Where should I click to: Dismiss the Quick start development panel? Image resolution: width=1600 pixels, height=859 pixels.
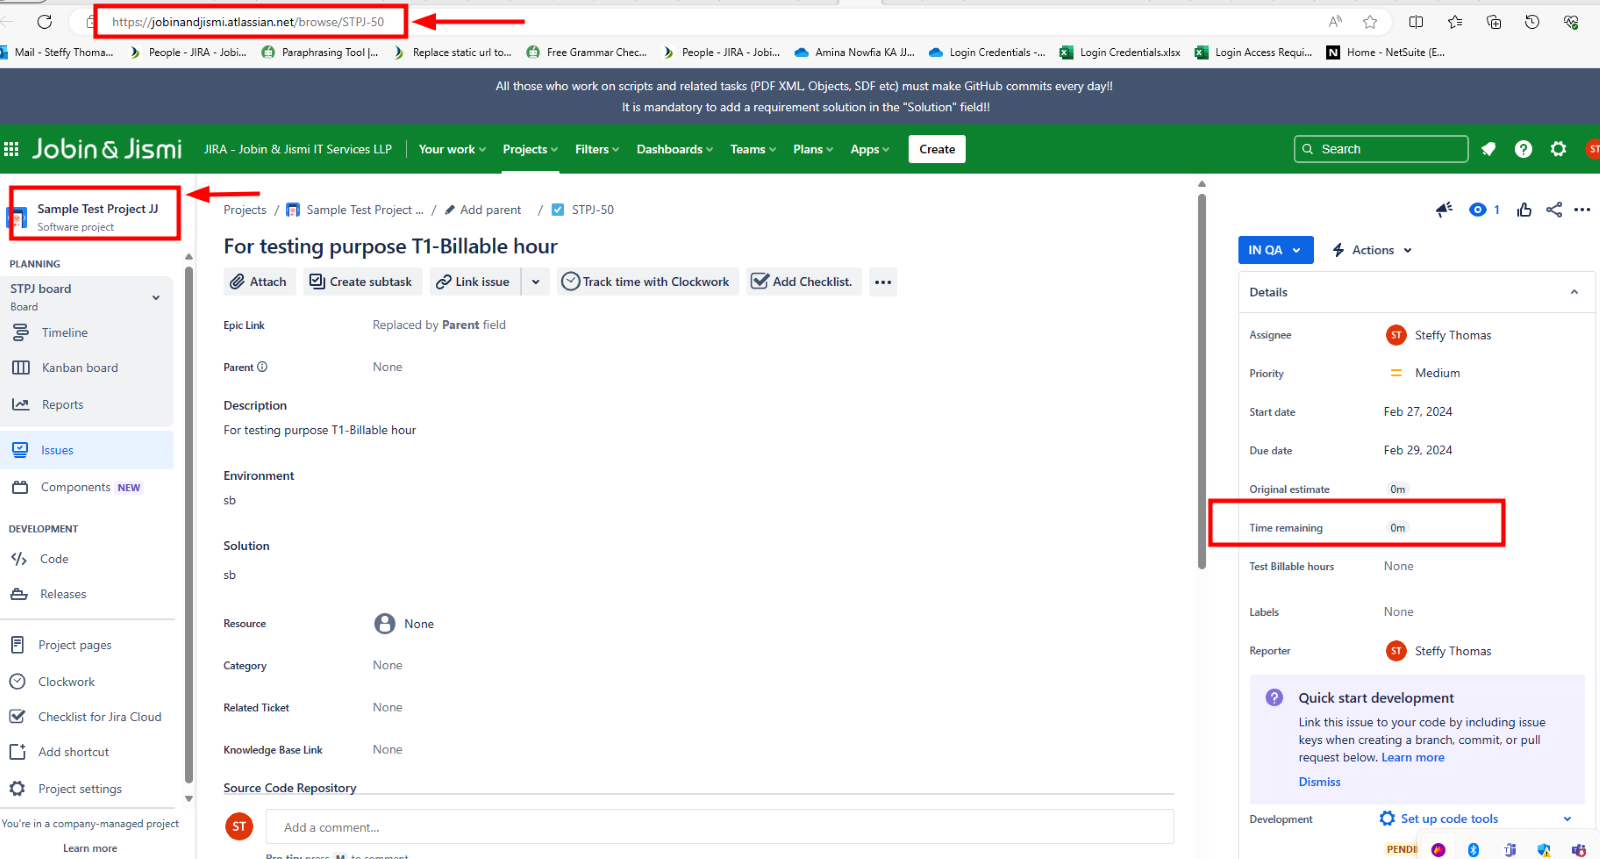point(1319,782)
